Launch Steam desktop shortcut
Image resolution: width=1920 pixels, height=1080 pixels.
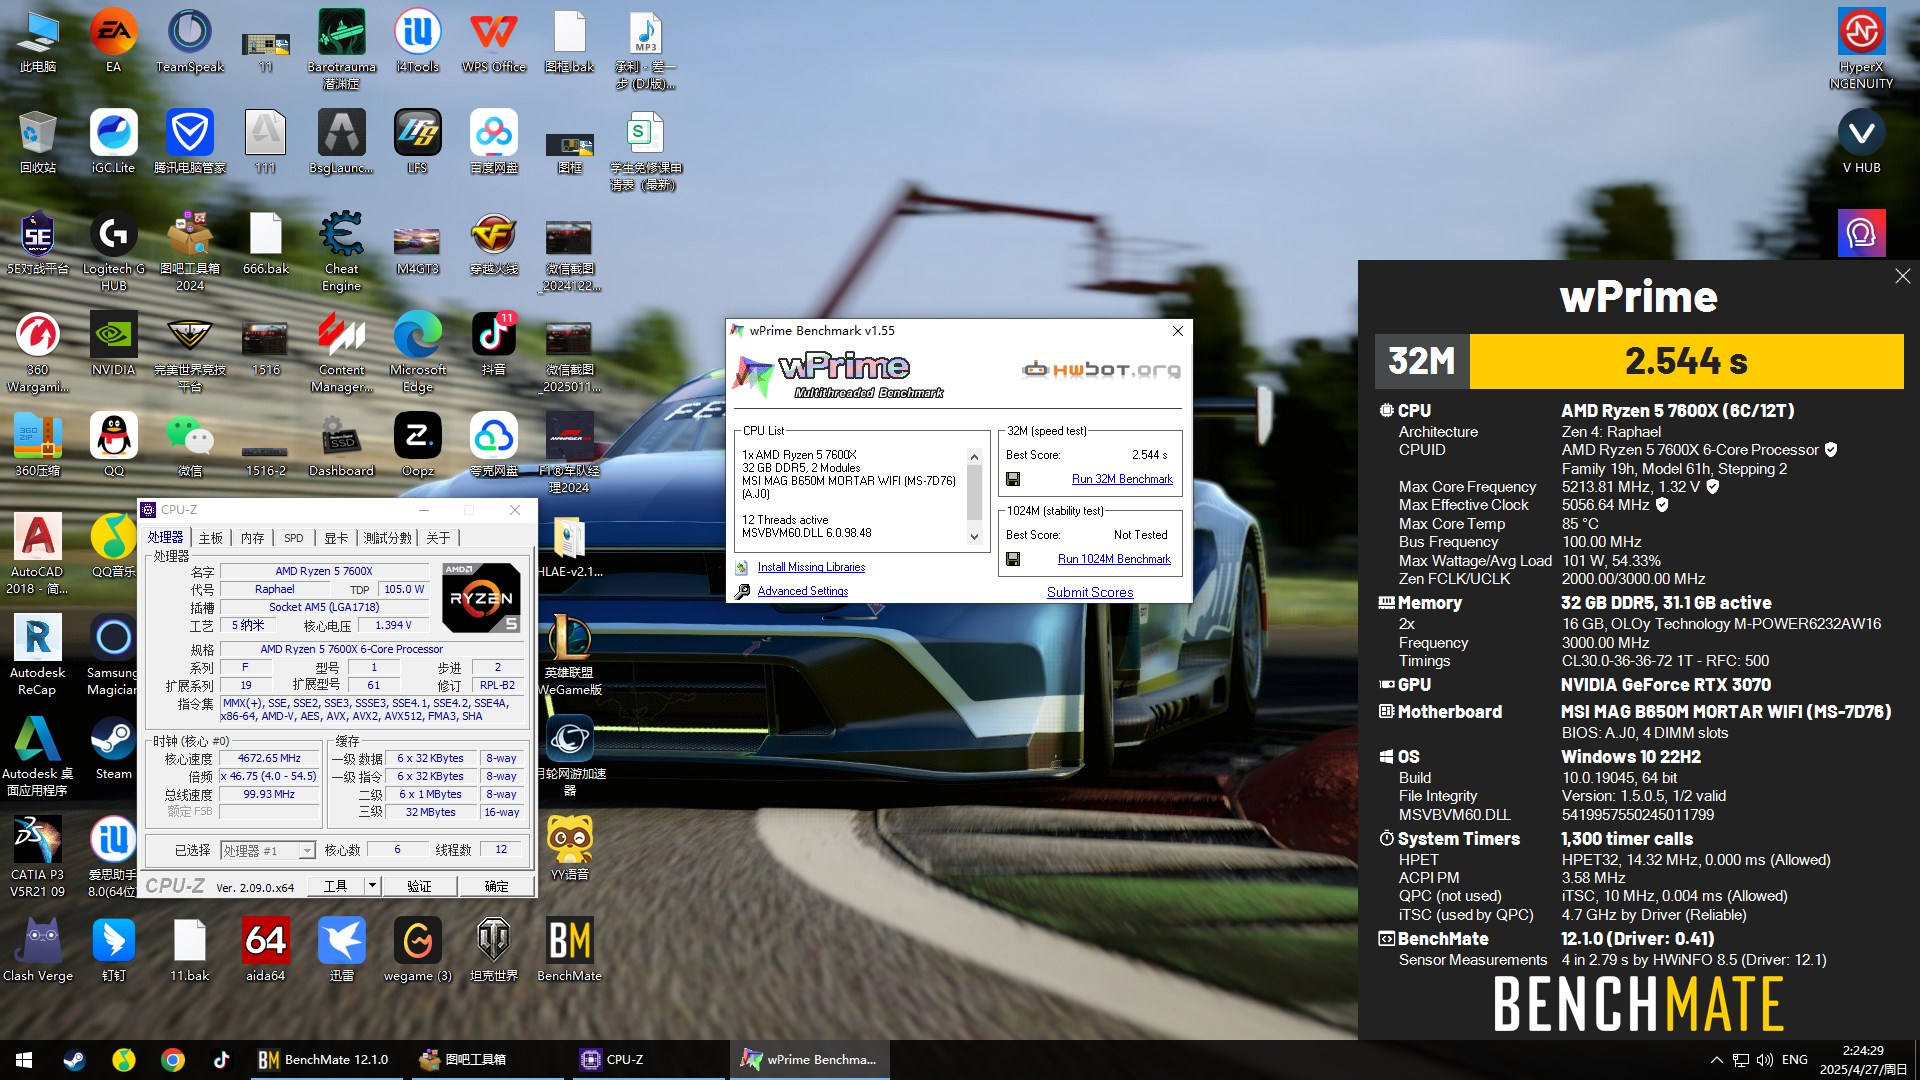click(x=113, y=747)
